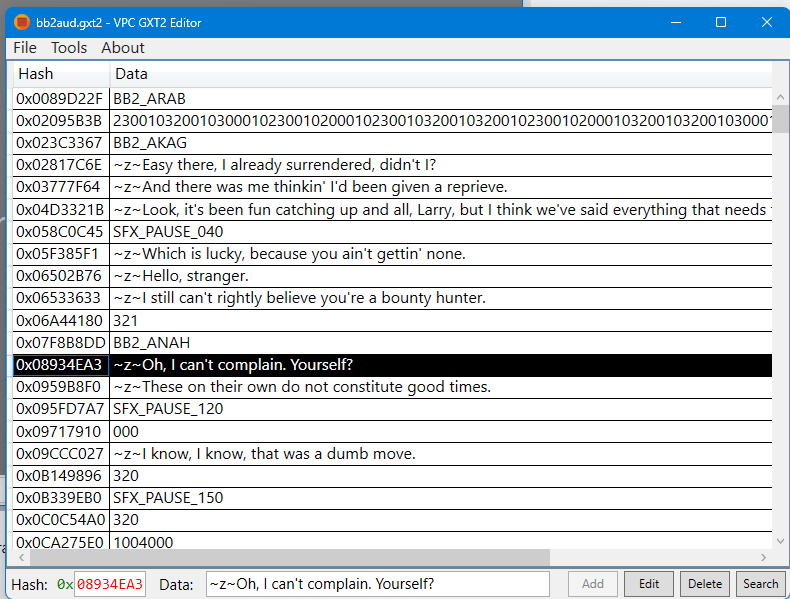Select row 'I know, I know, that was'
The width and height of the screenshot is (790, 599).
[x=392, y=453]
